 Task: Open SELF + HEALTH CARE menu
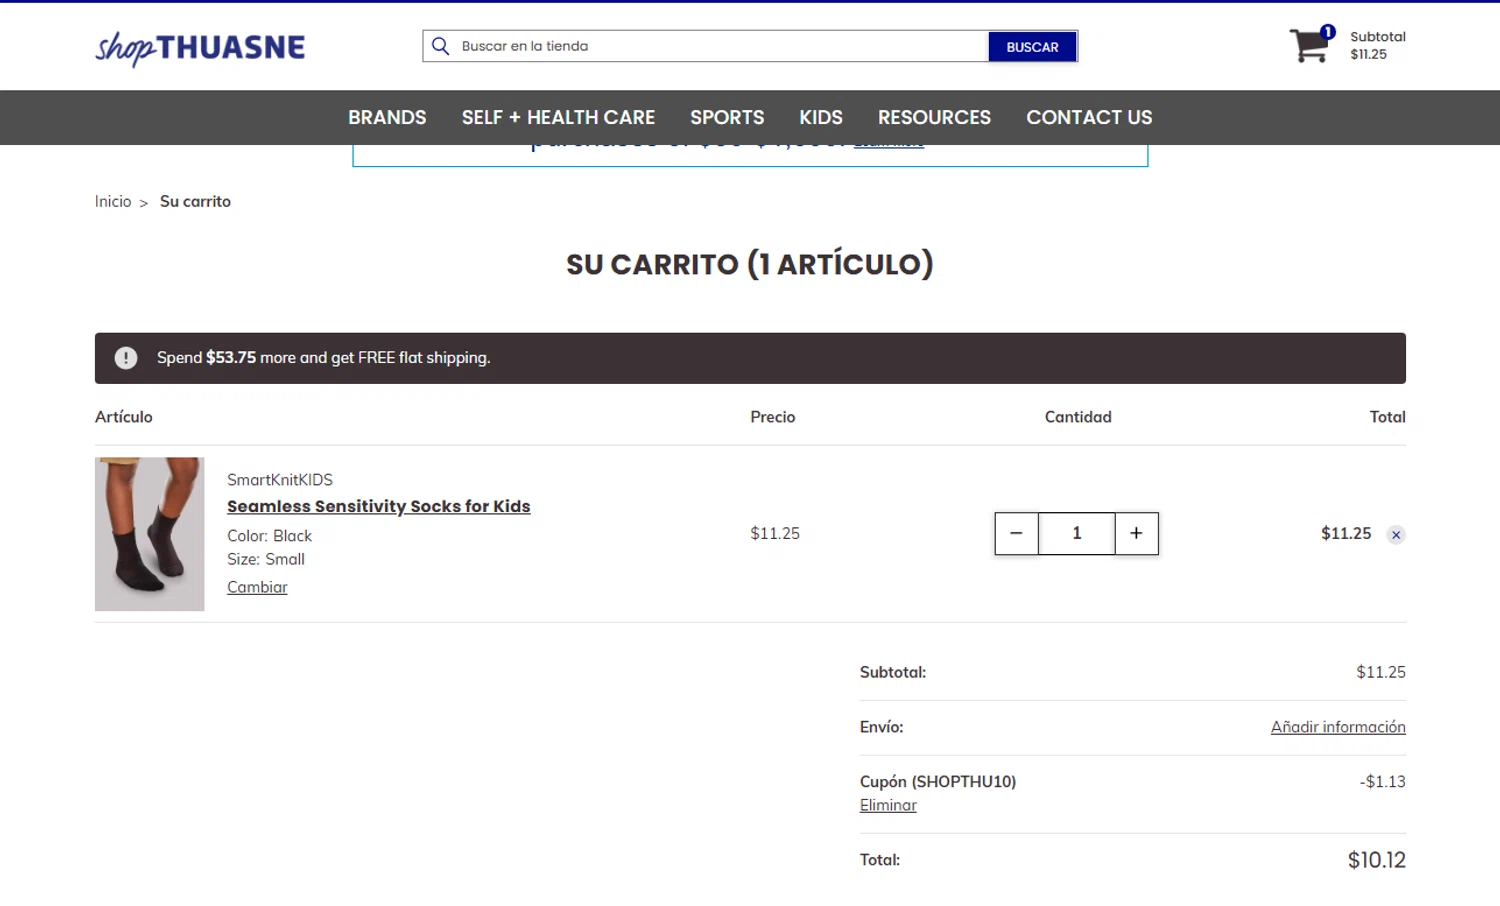558,117
